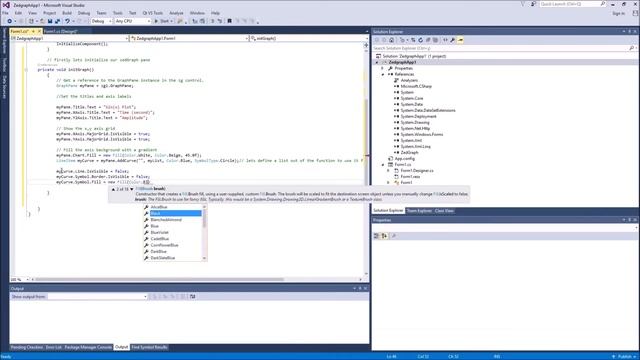
Task: Expand the Form1.Designer.cs node
Action: tap(389, 171)
